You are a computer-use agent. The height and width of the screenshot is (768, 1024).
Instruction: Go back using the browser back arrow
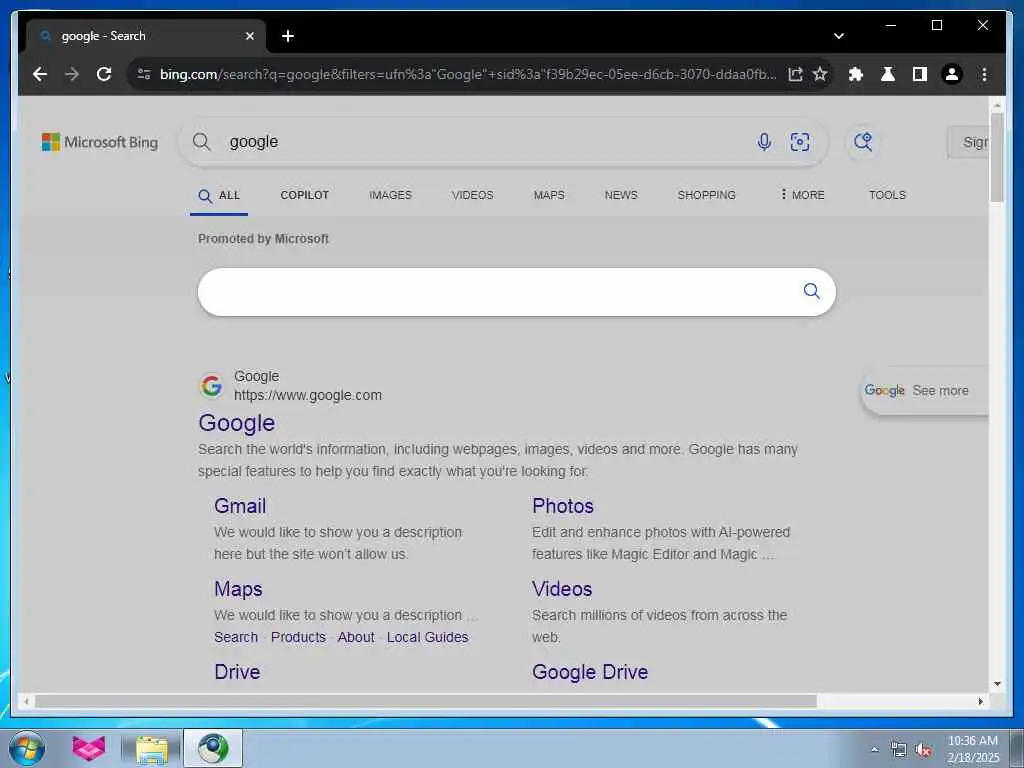[x=40, y=74]
